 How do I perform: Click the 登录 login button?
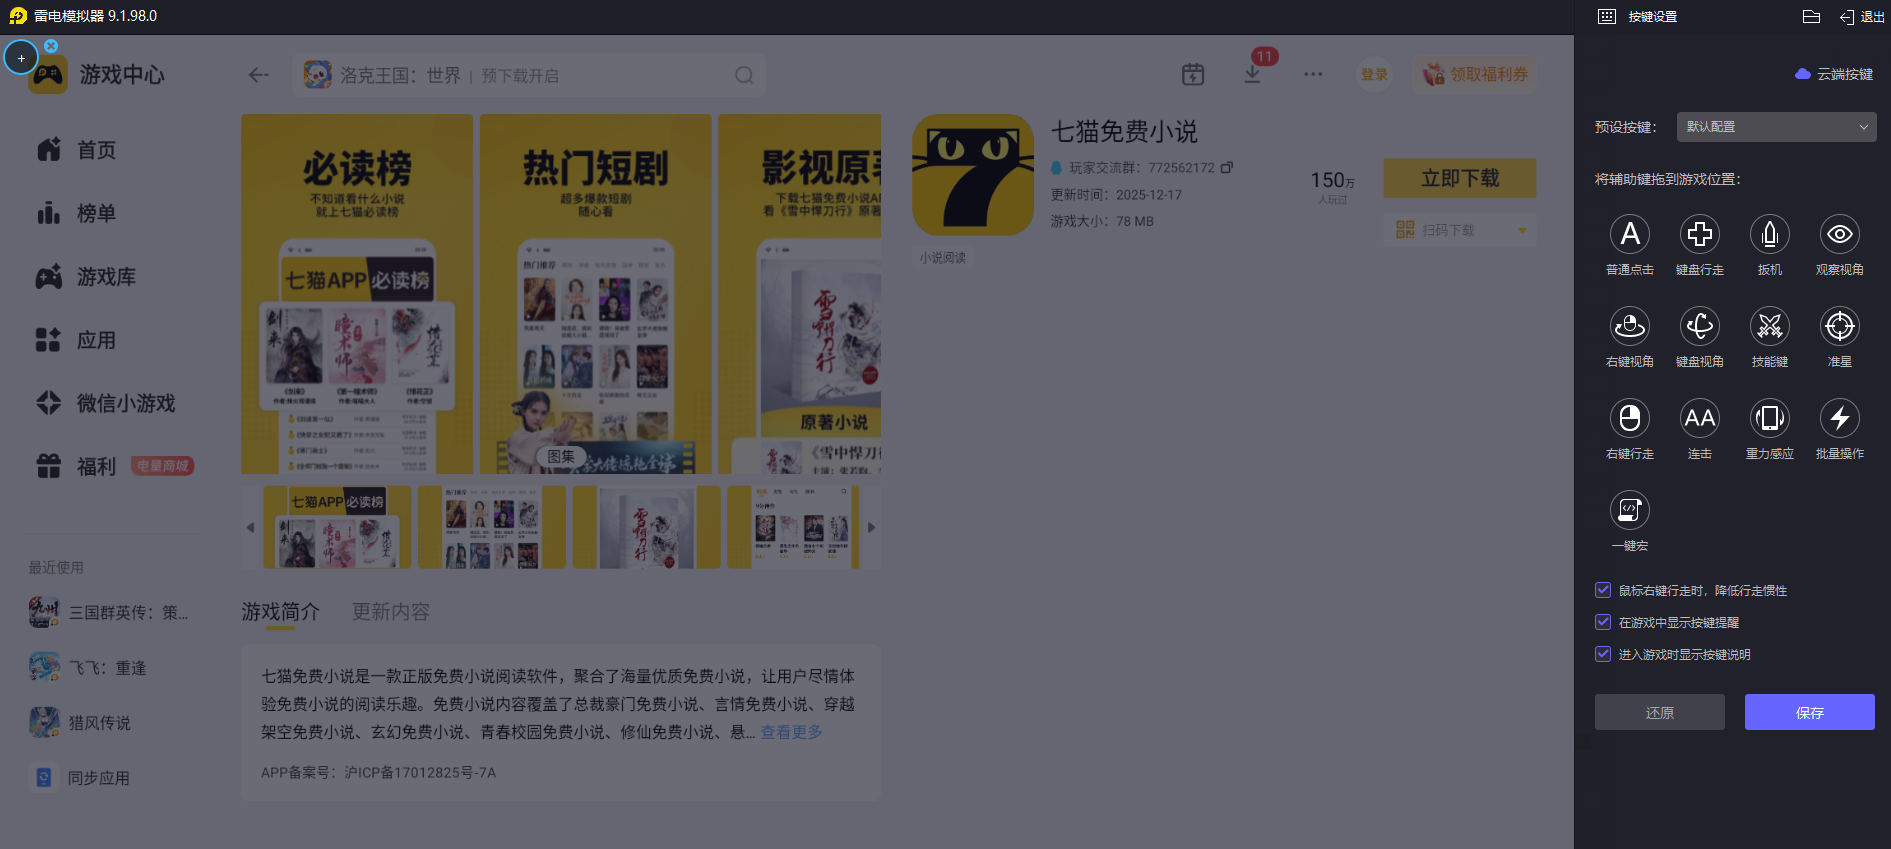click(x=1374, y=74)
